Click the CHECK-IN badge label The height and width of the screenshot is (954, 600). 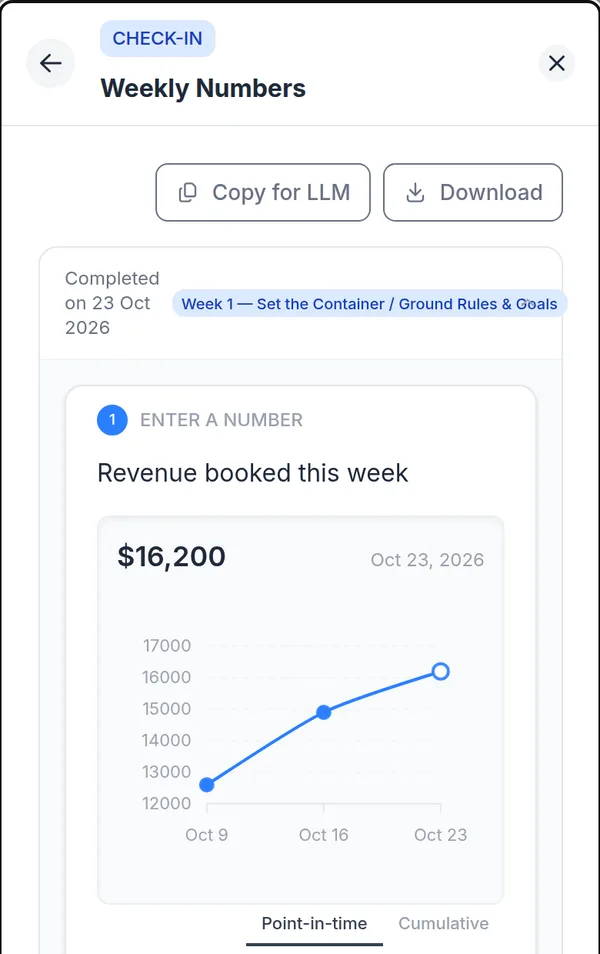pos(158,38)
